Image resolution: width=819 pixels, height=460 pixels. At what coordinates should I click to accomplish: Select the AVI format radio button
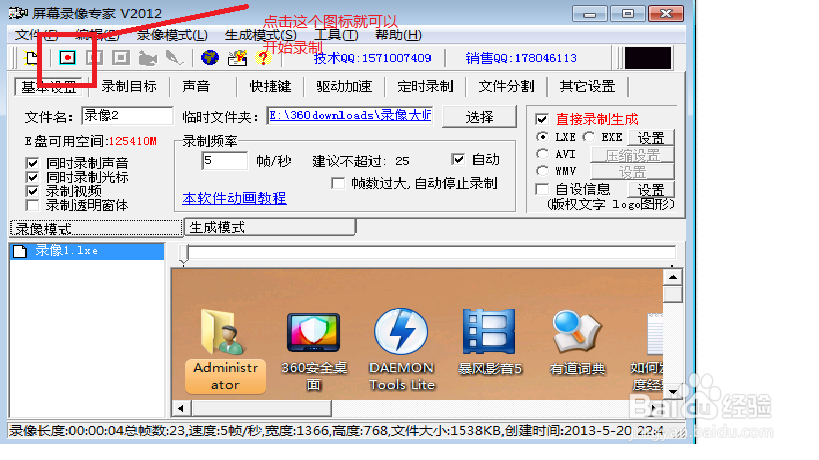(542, 154)
